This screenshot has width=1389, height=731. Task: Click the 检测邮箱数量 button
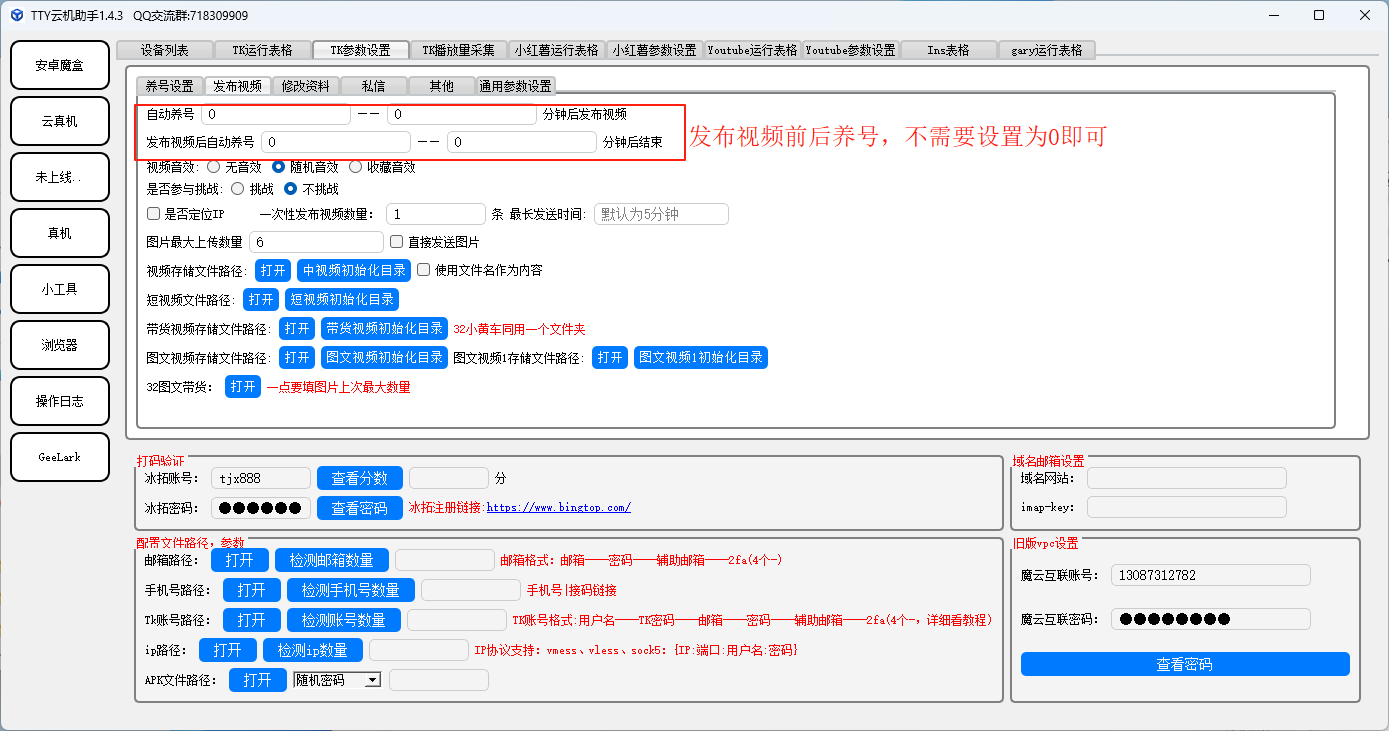point(332,560)
